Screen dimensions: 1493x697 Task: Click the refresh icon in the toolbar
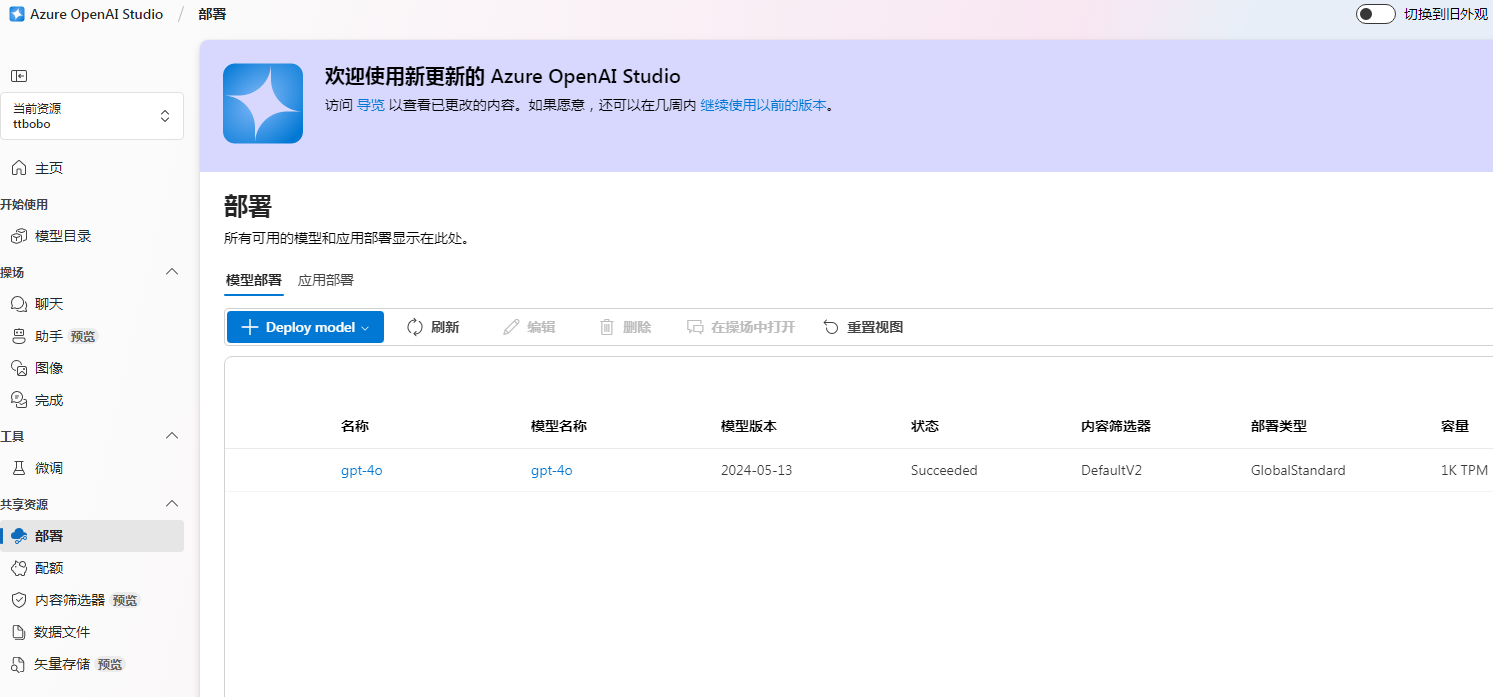(415, 327)
